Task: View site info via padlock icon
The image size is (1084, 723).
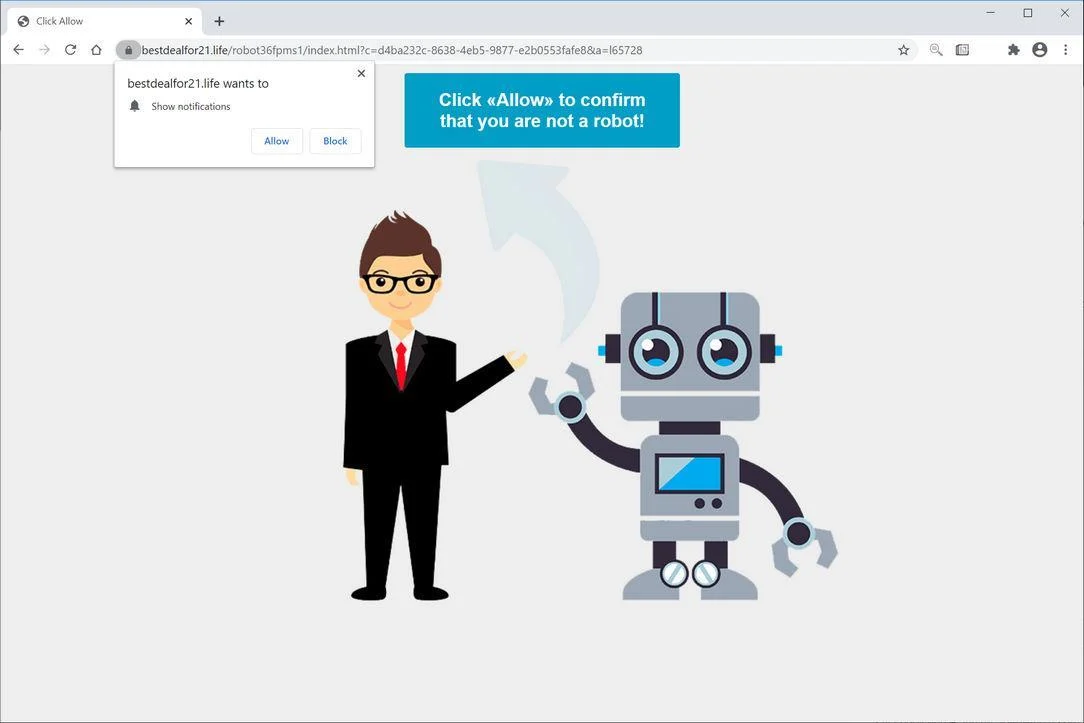Action: tap(128, 50)
